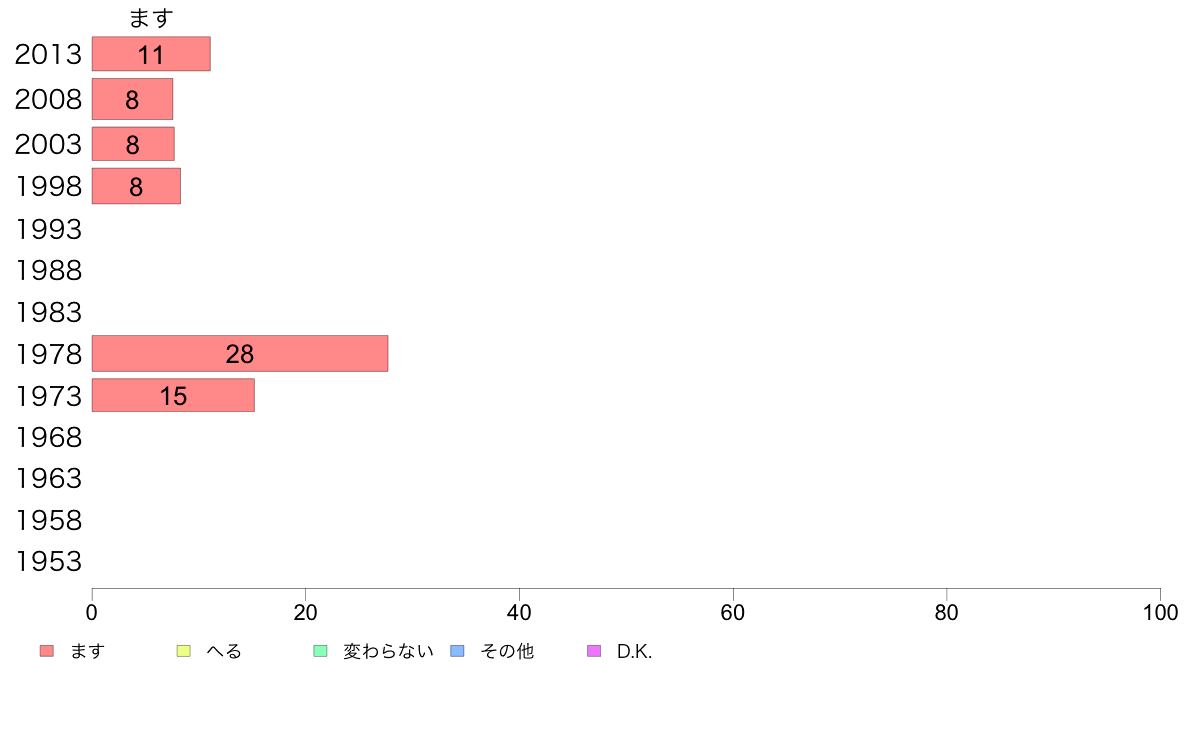Select the 1973 bar showing 15

point(174,395)
